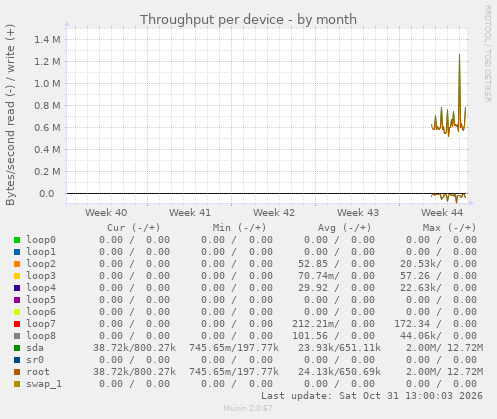The image size is (497, 419).
Task: Click the sda Avg value 23.93k/651.11k
Action: 339,348
